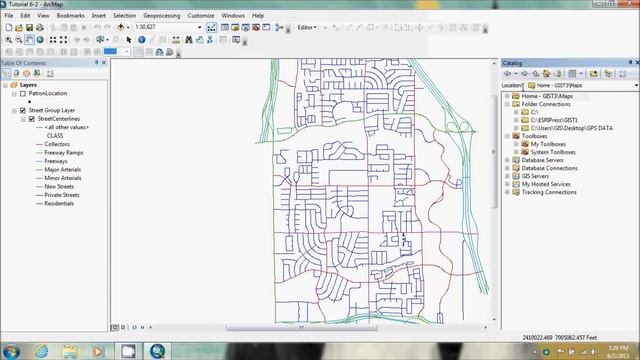640x360 pixels.
Task: Select the Identify tool
Action: pos(142,40)
